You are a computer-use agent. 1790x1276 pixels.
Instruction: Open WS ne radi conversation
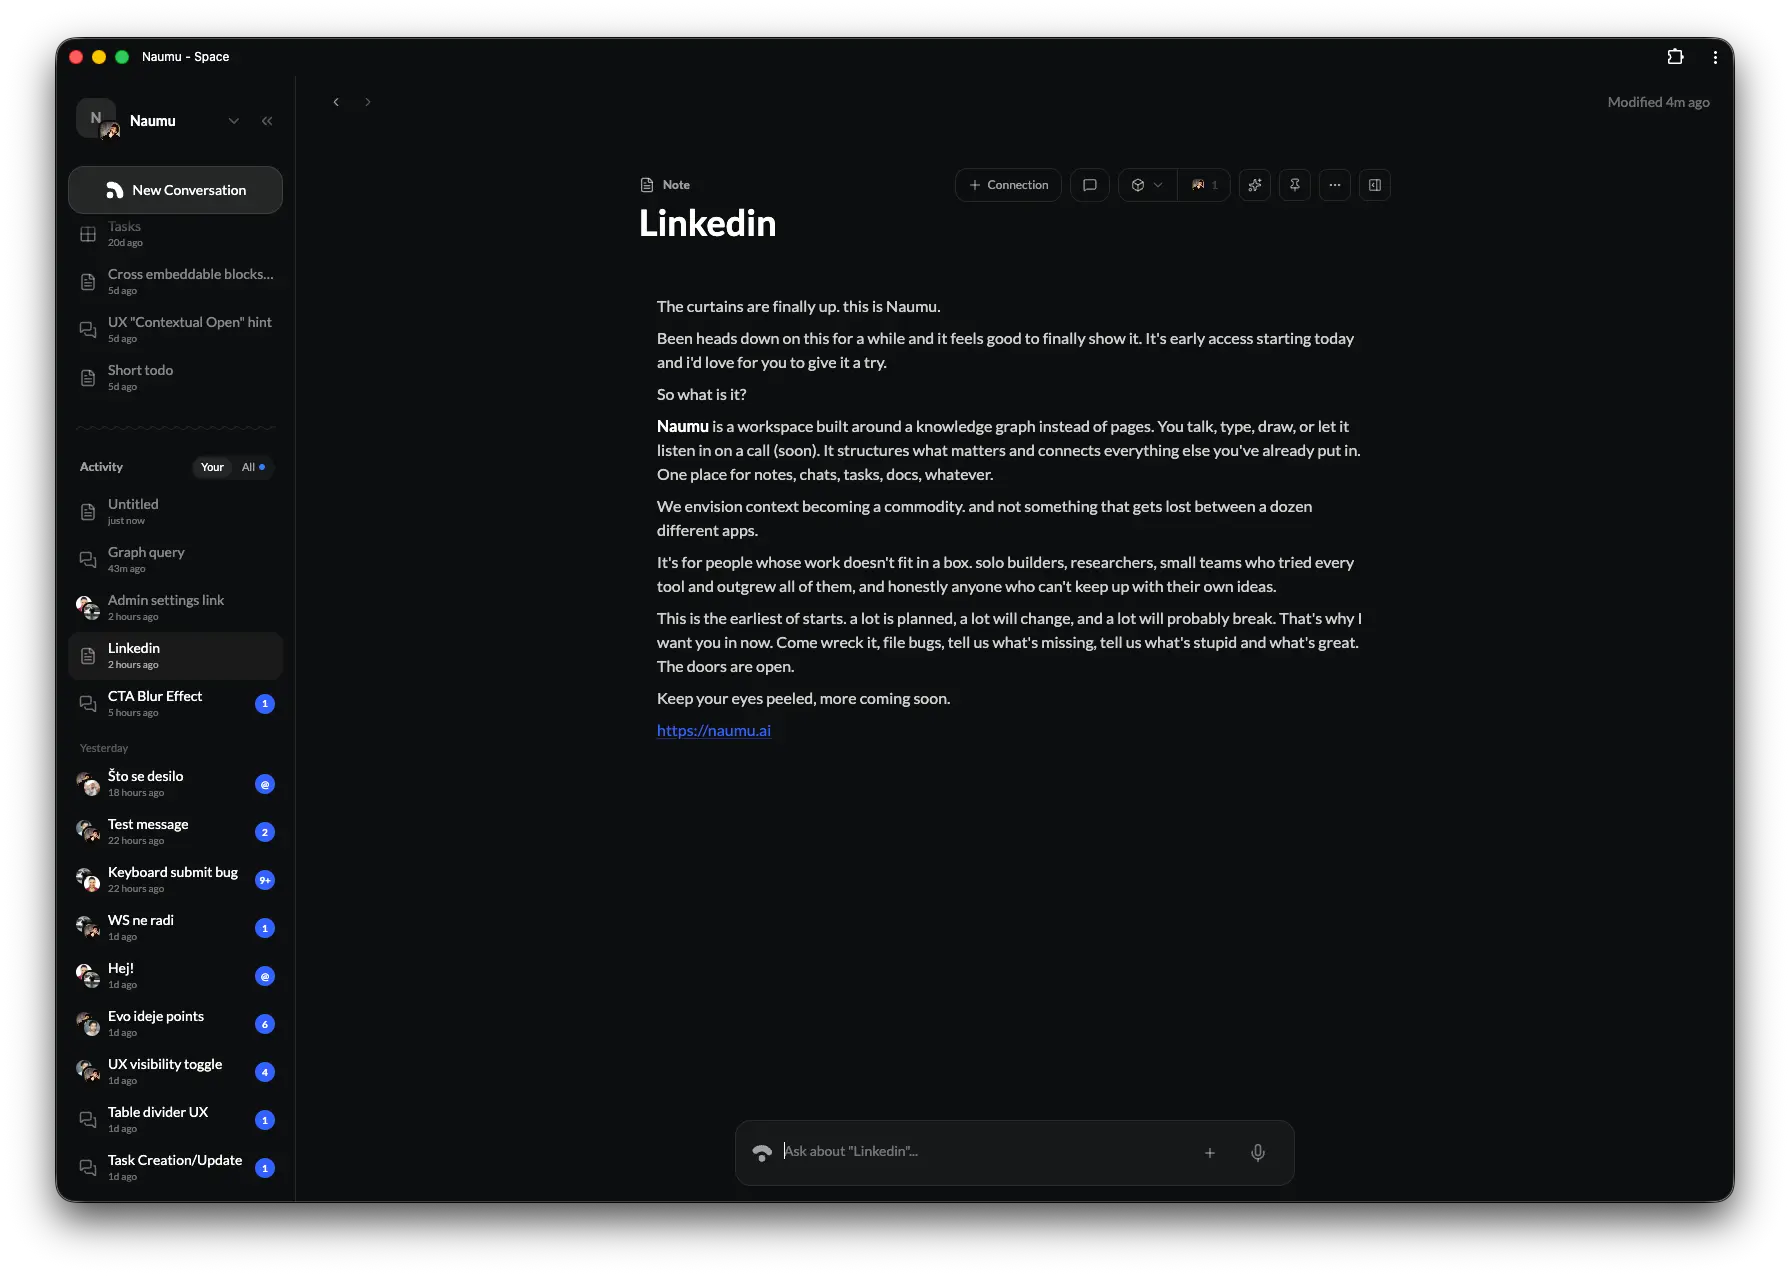(x=175, y=927)
